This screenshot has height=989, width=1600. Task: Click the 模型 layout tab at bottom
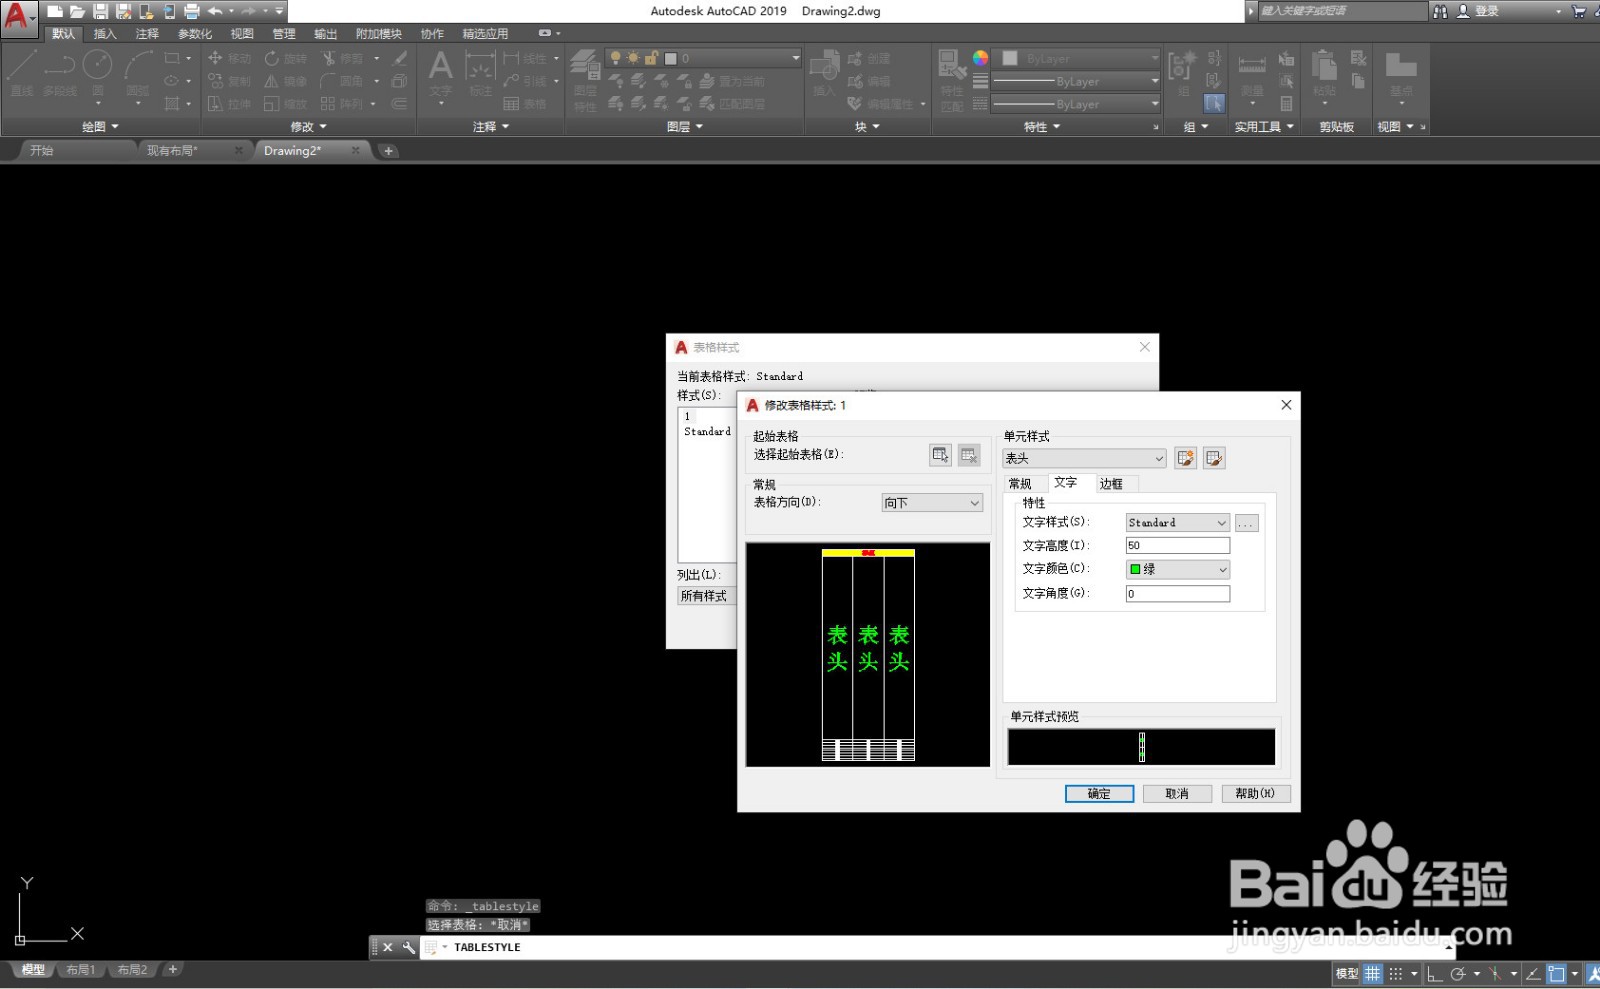(33, 970)
